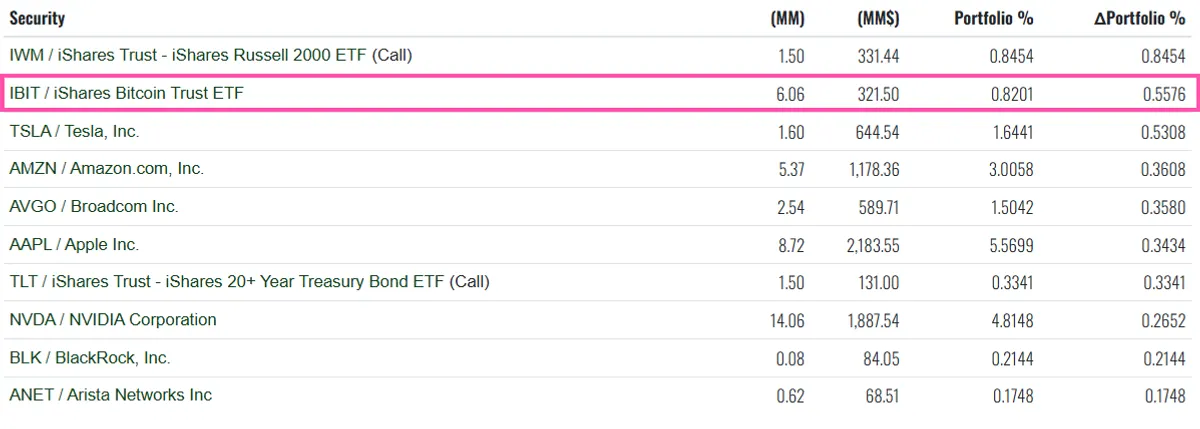Open the AAPL / Apple Inc. link
This screenshot has width=1200, height=429.
74,245
